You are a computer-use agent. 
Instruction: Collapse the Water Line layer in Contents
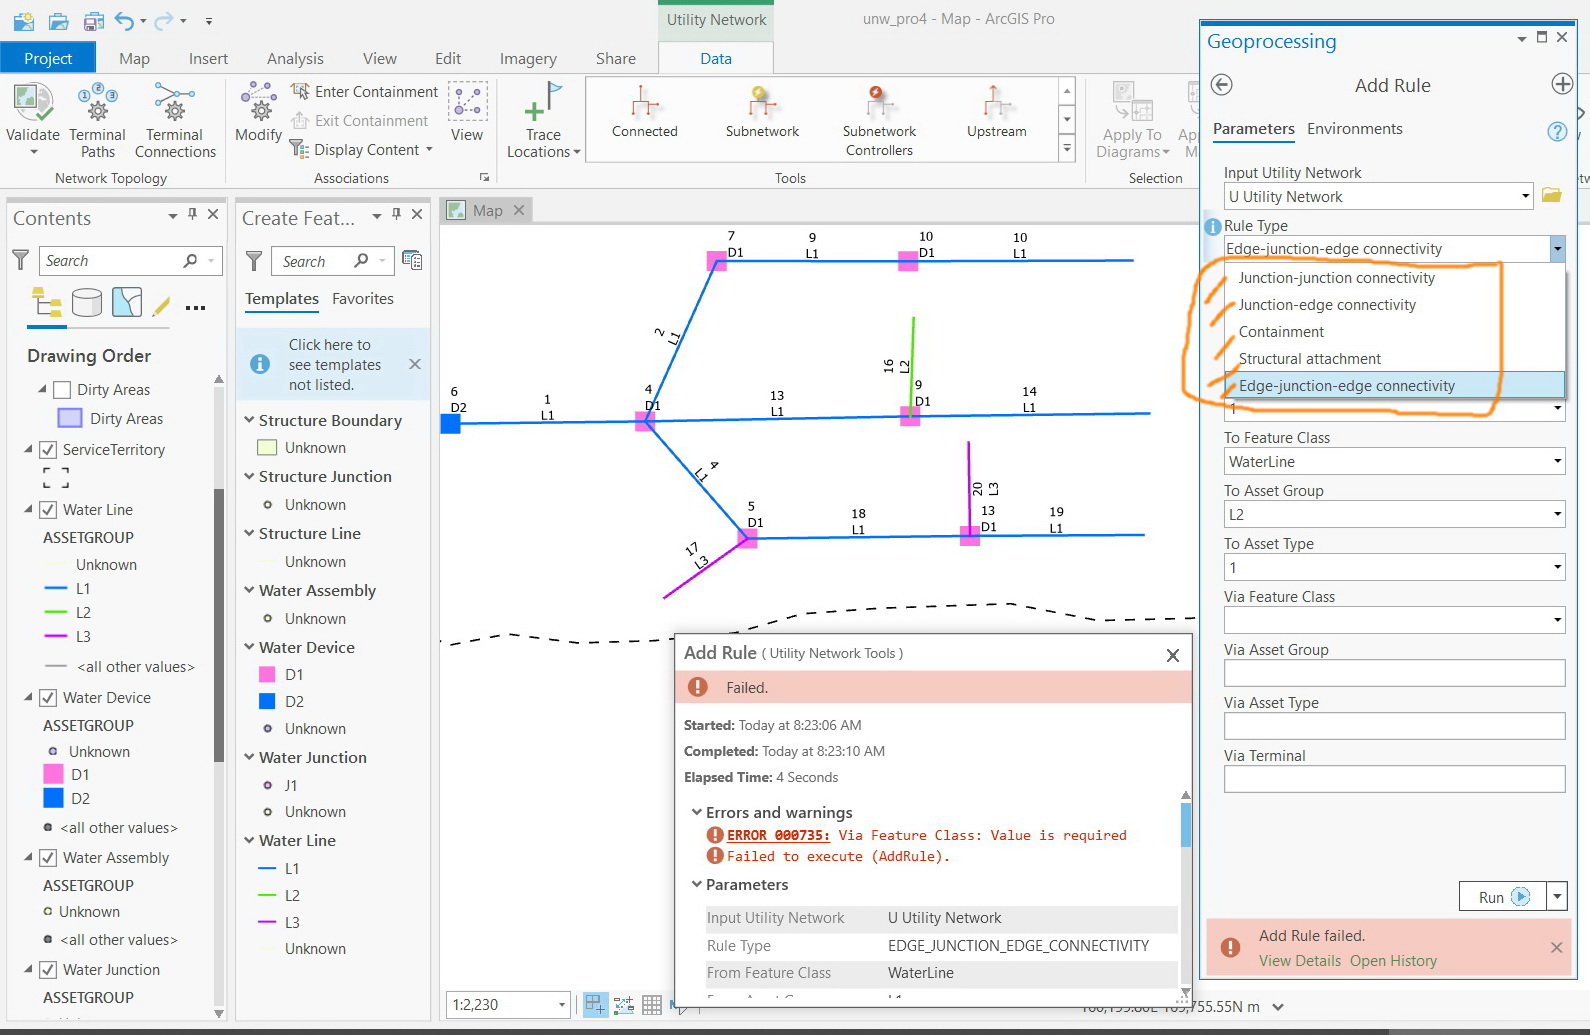tap(28, 509)
